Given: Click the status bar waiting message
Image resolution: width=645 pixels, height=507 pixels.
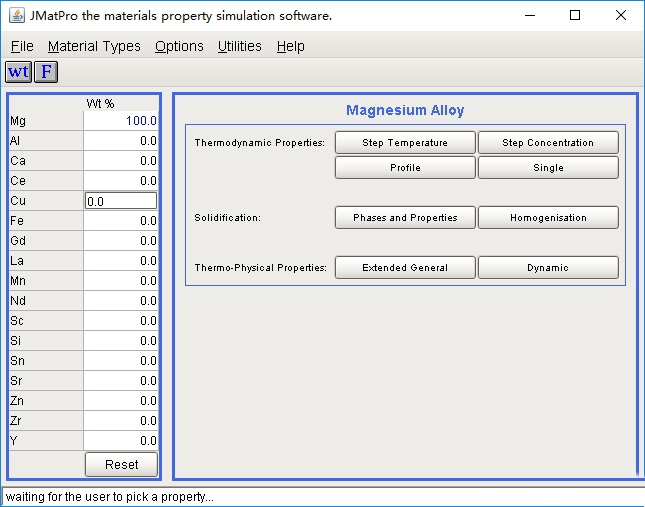Looking at the screenshot, I should click(x=109, y=497).
